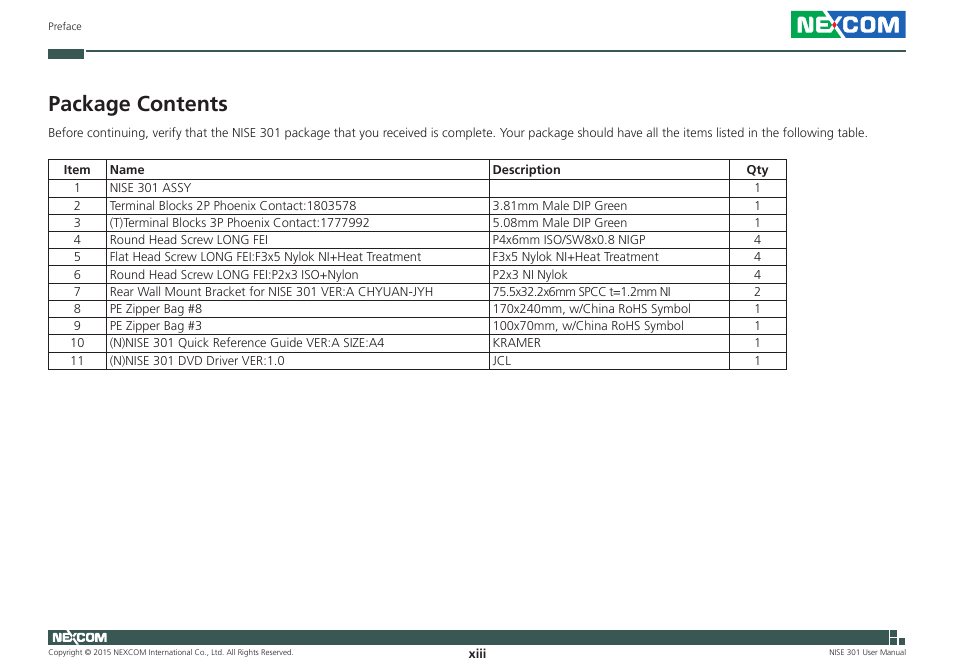Click the 'Preface' header label

coord(64,26)
